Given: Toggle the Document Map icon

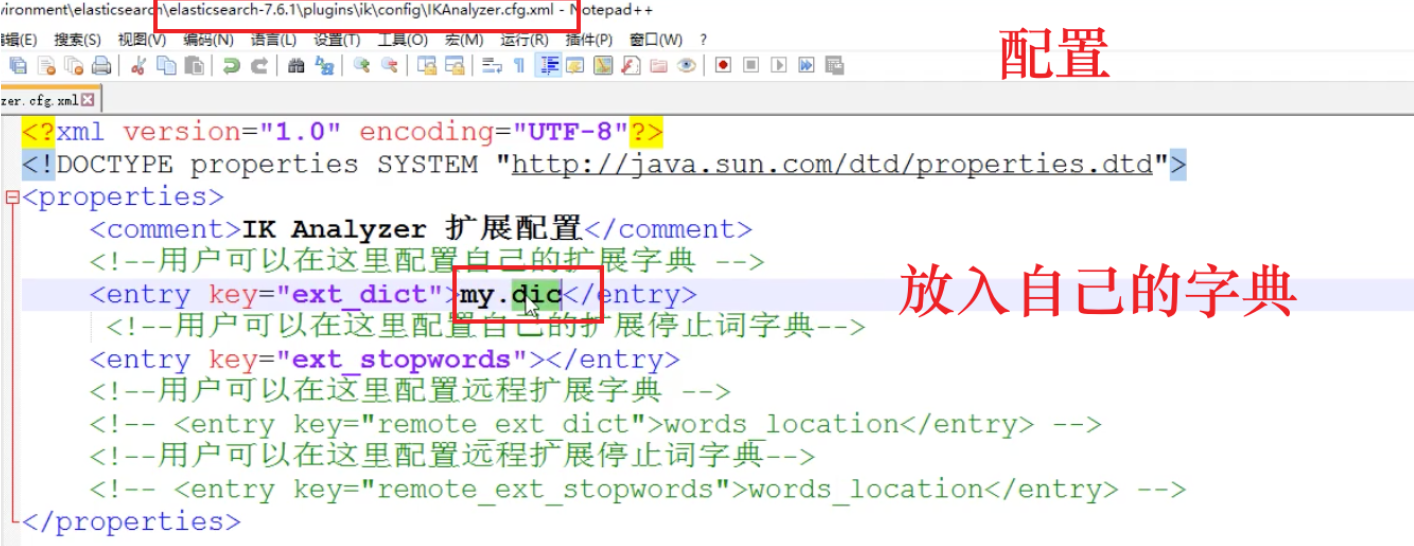Looking at the screenshot, I should coord(603,66).
